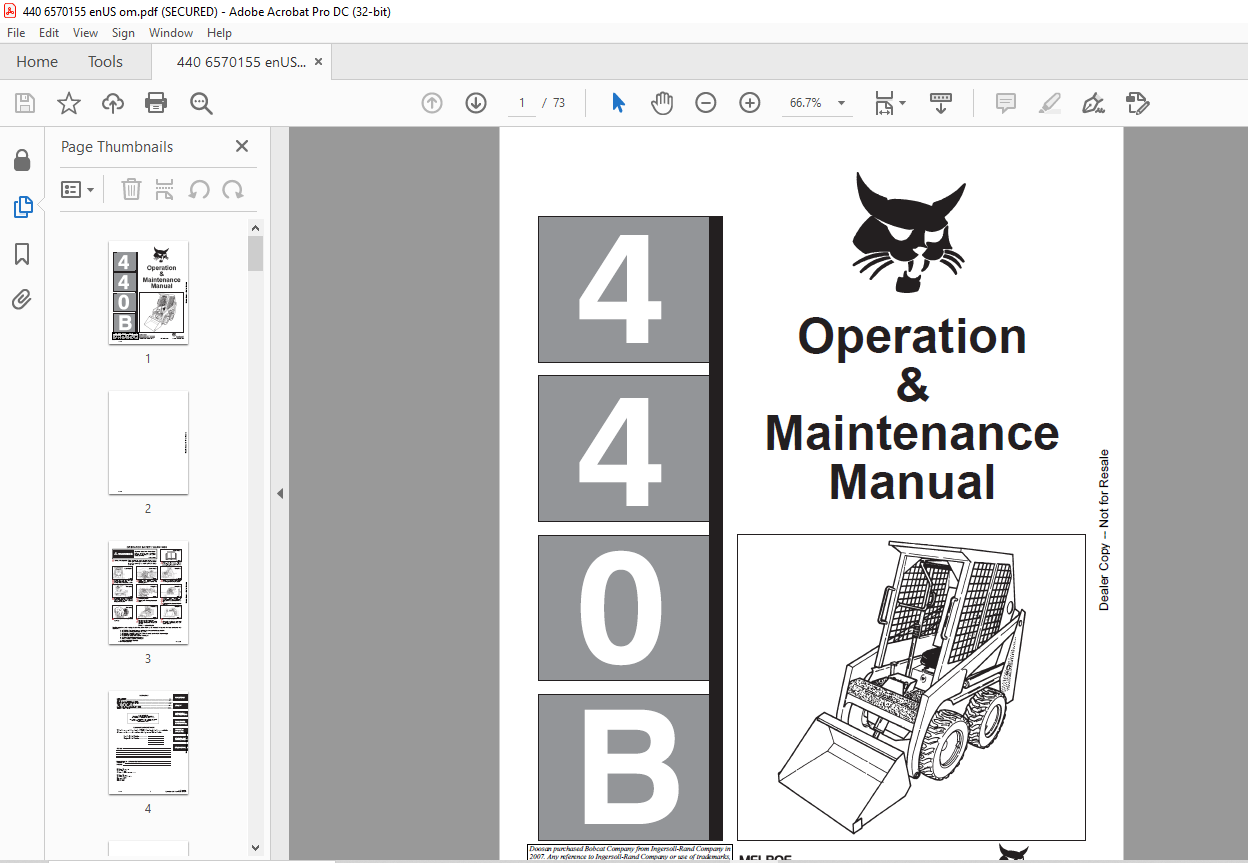Switch to the Tools tab
This screenshot has width=1248, height=863.
(x=105, y=62)
